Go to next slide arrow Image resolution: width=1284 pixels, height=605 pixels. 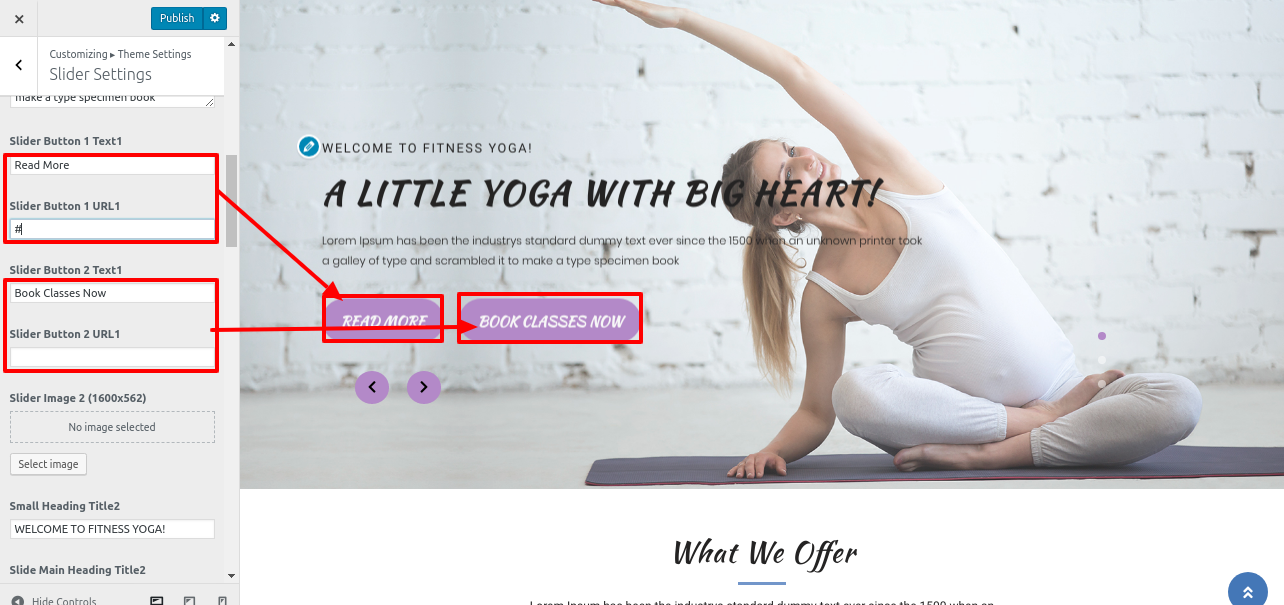click(x=424, y=386)
